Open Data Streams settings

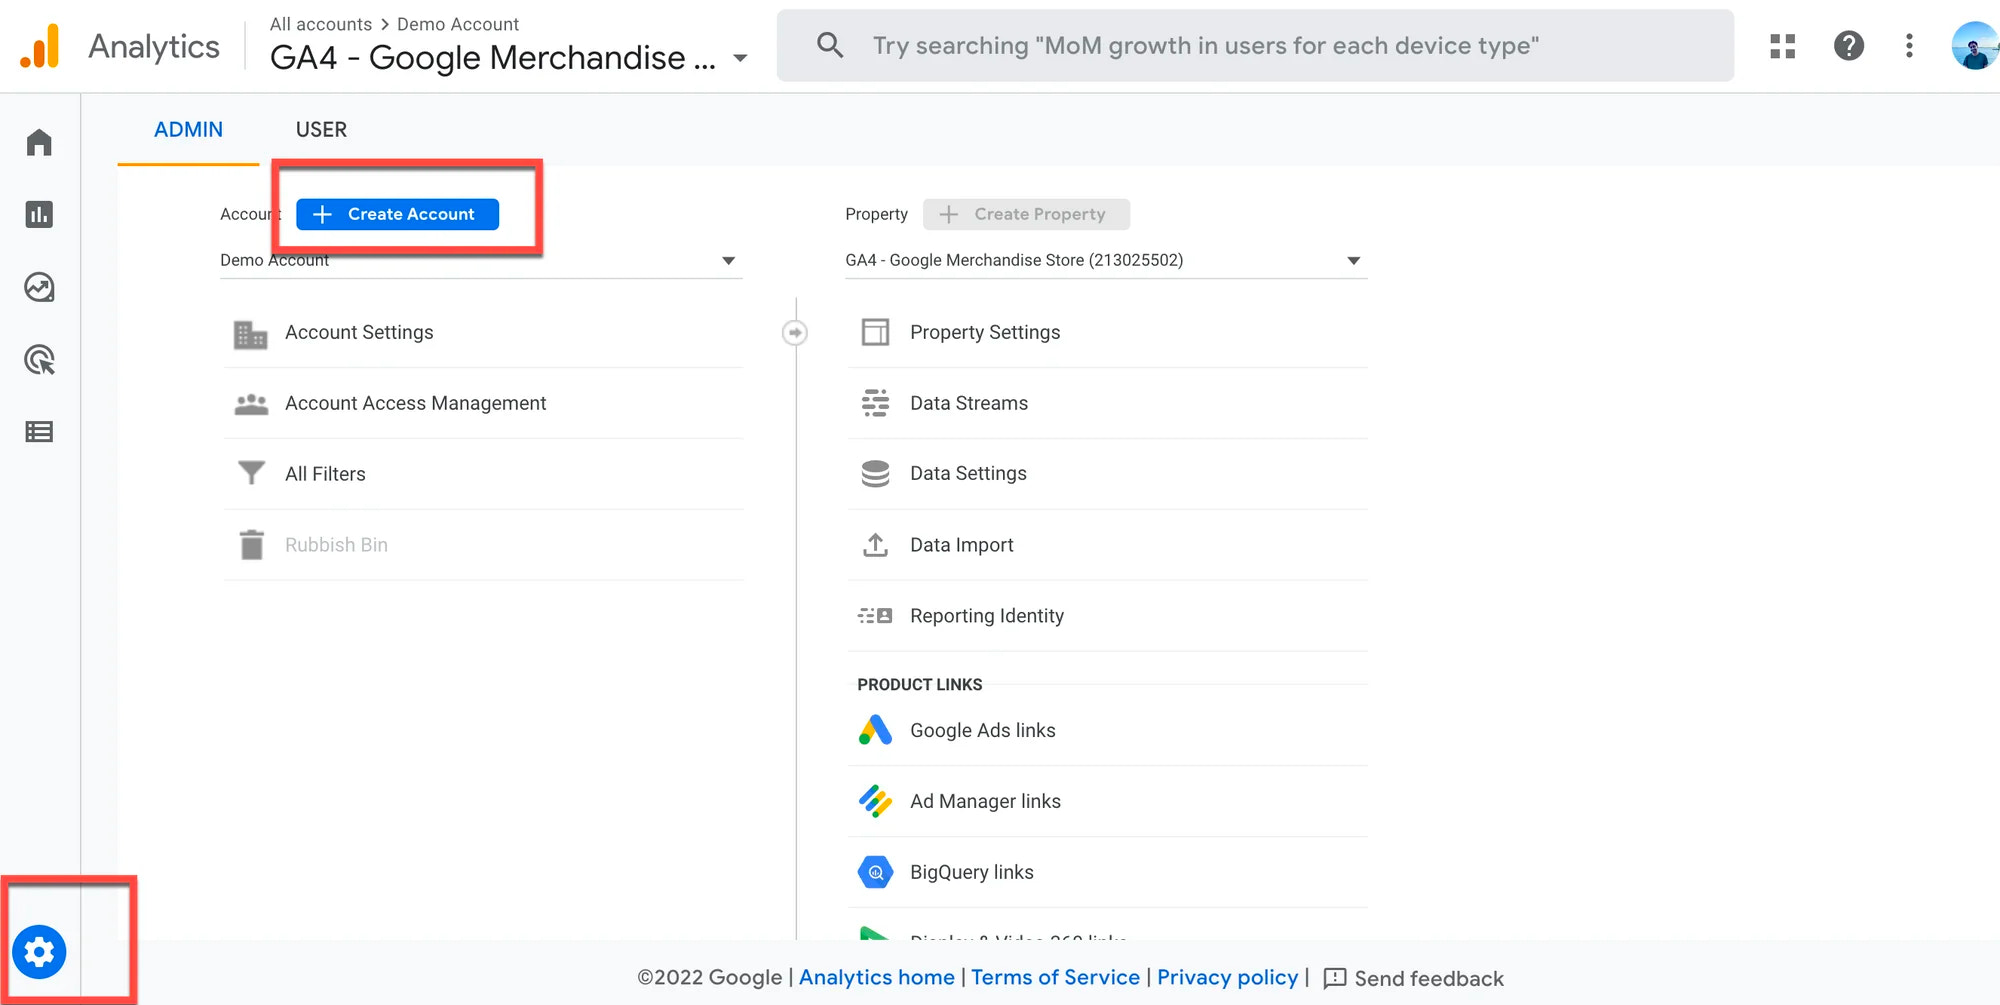coord(968,403)
